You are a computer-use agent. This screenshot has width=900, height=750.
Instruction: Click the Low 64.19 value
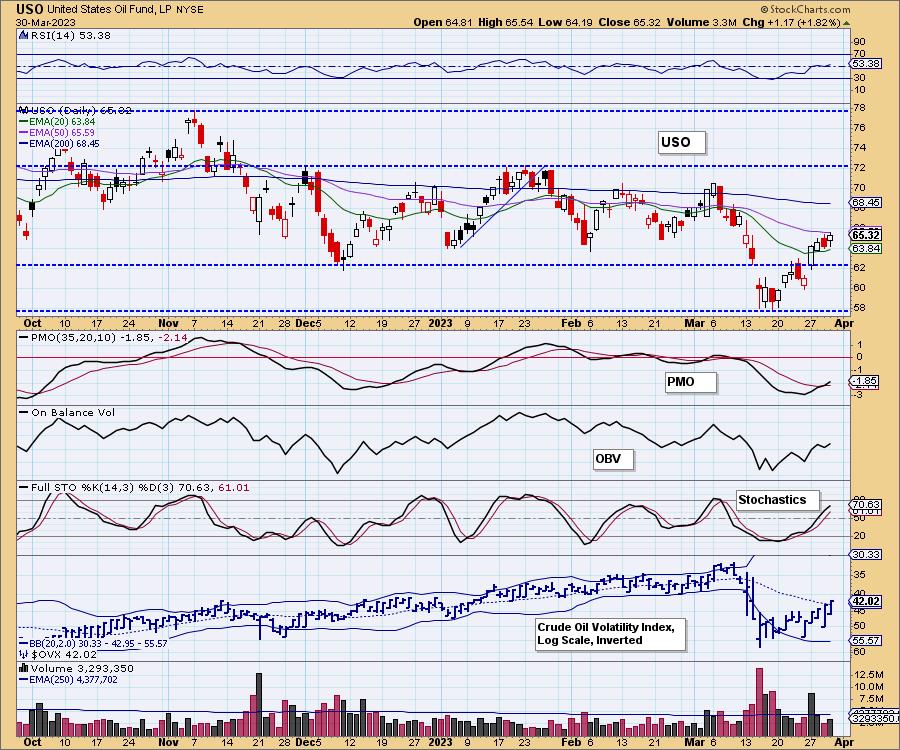pyautogui.click(x=565, y=22)
